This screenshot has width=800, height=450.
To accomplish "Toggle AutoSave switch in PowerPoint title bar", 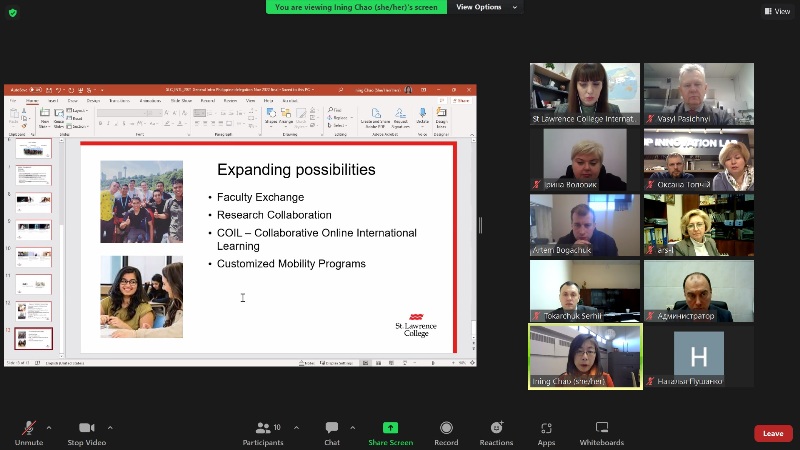I will click(36, 90).
